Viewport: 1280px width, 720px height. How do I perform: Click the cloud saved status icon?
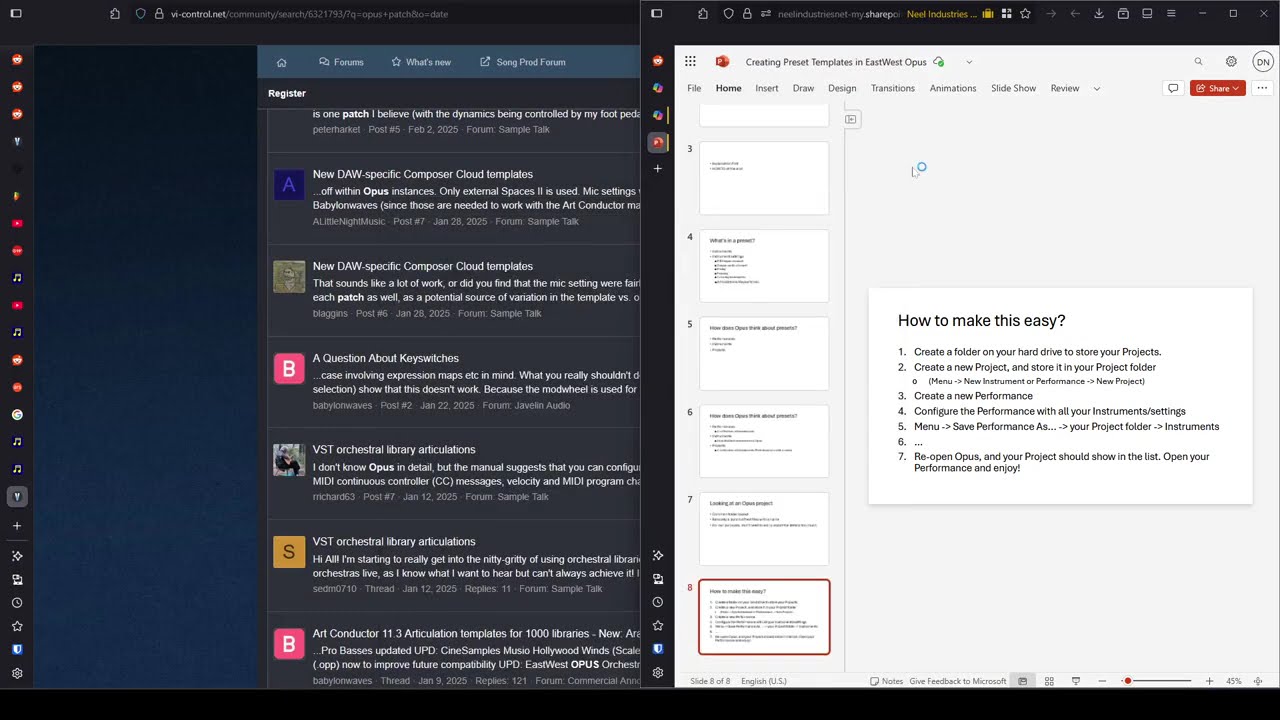coord(938,62)
